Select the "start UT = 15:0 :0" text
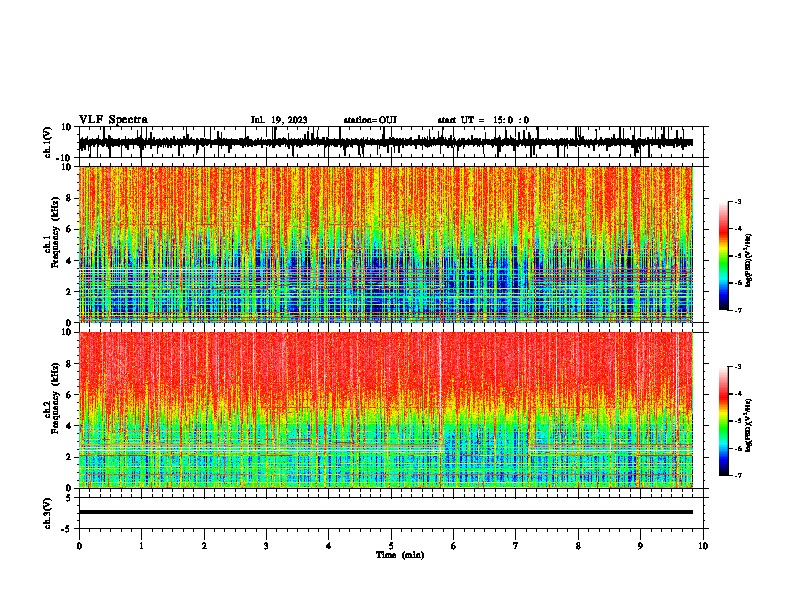The height and width of the screenshot is (612, 792). [x=483, y=120]
